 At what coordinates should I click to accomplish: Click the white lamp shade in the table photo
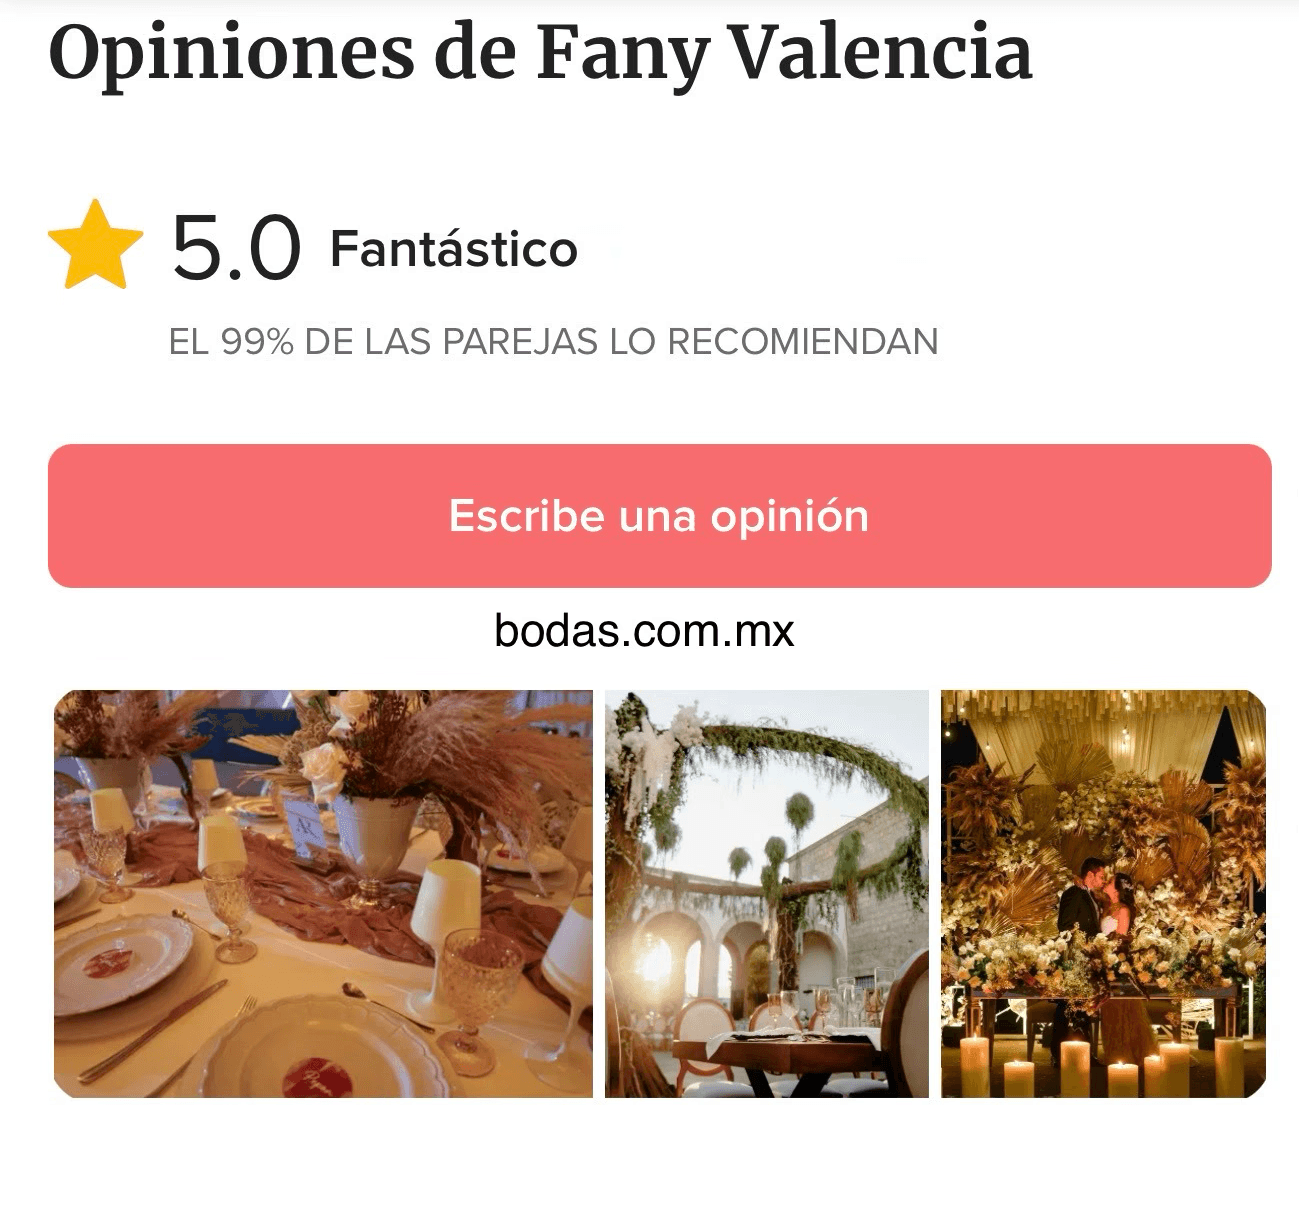(446, 899)
